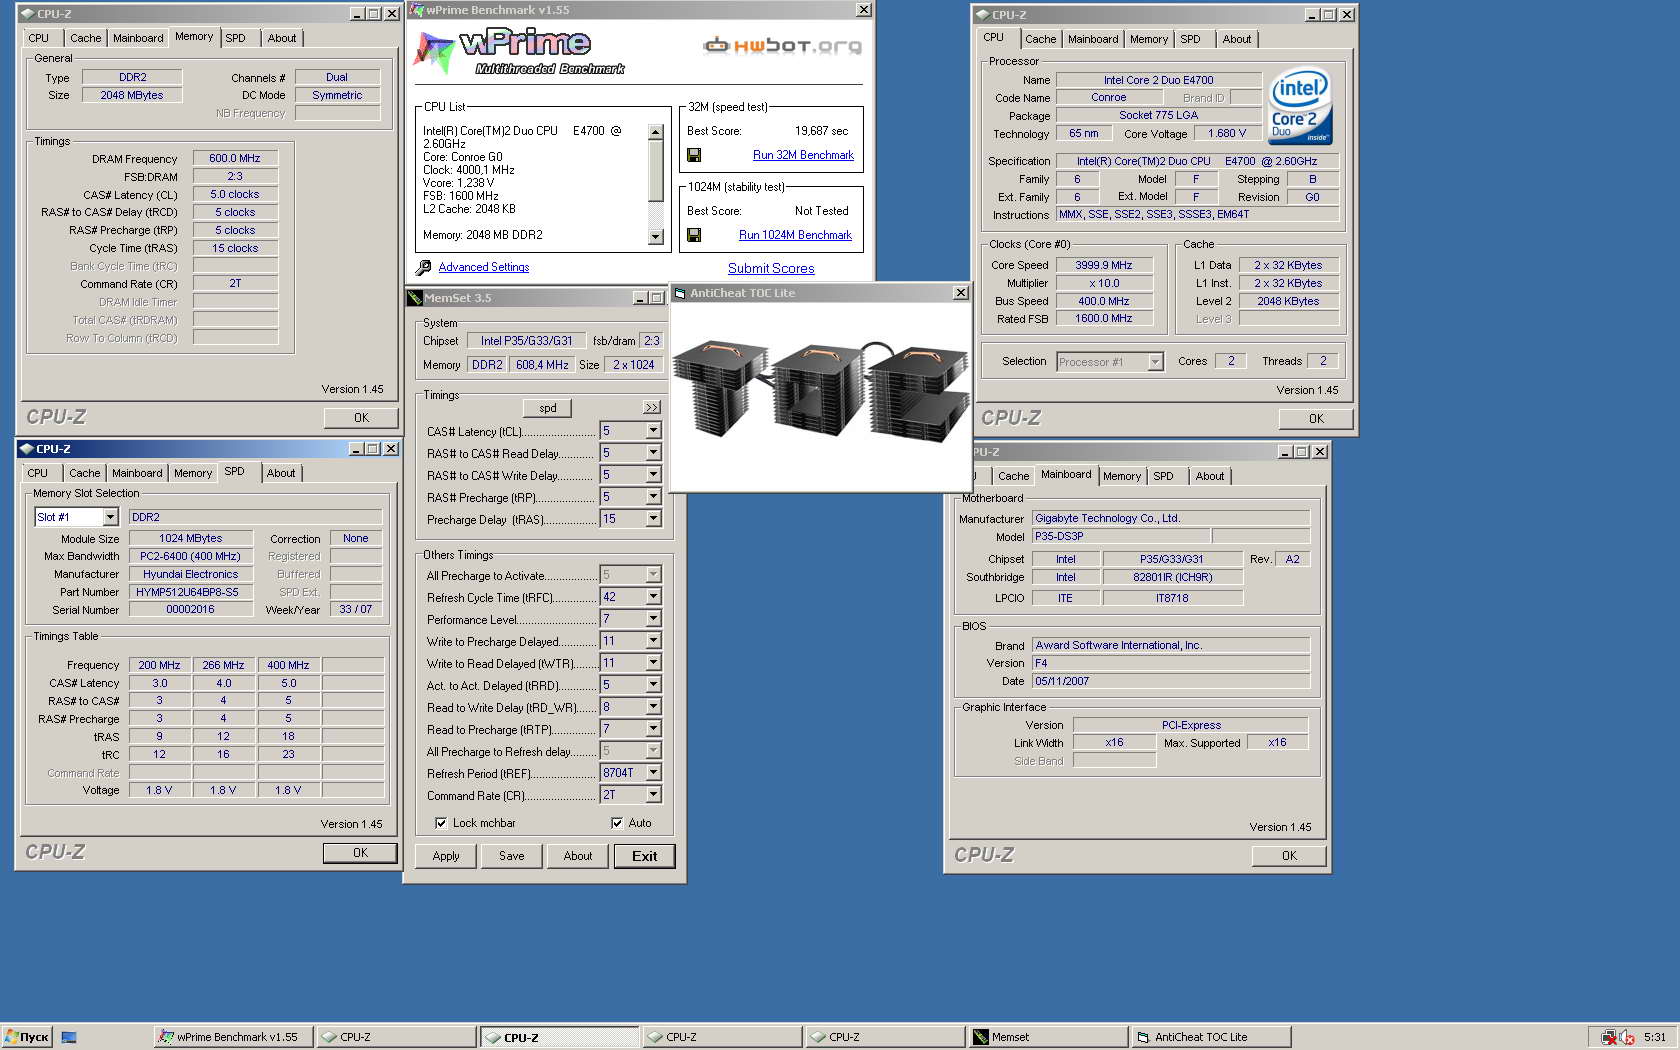This screenshot has height=1050, width=1680.
Task: Open the Write to Precharge Delayed dropdown
Action: [653, 641]
